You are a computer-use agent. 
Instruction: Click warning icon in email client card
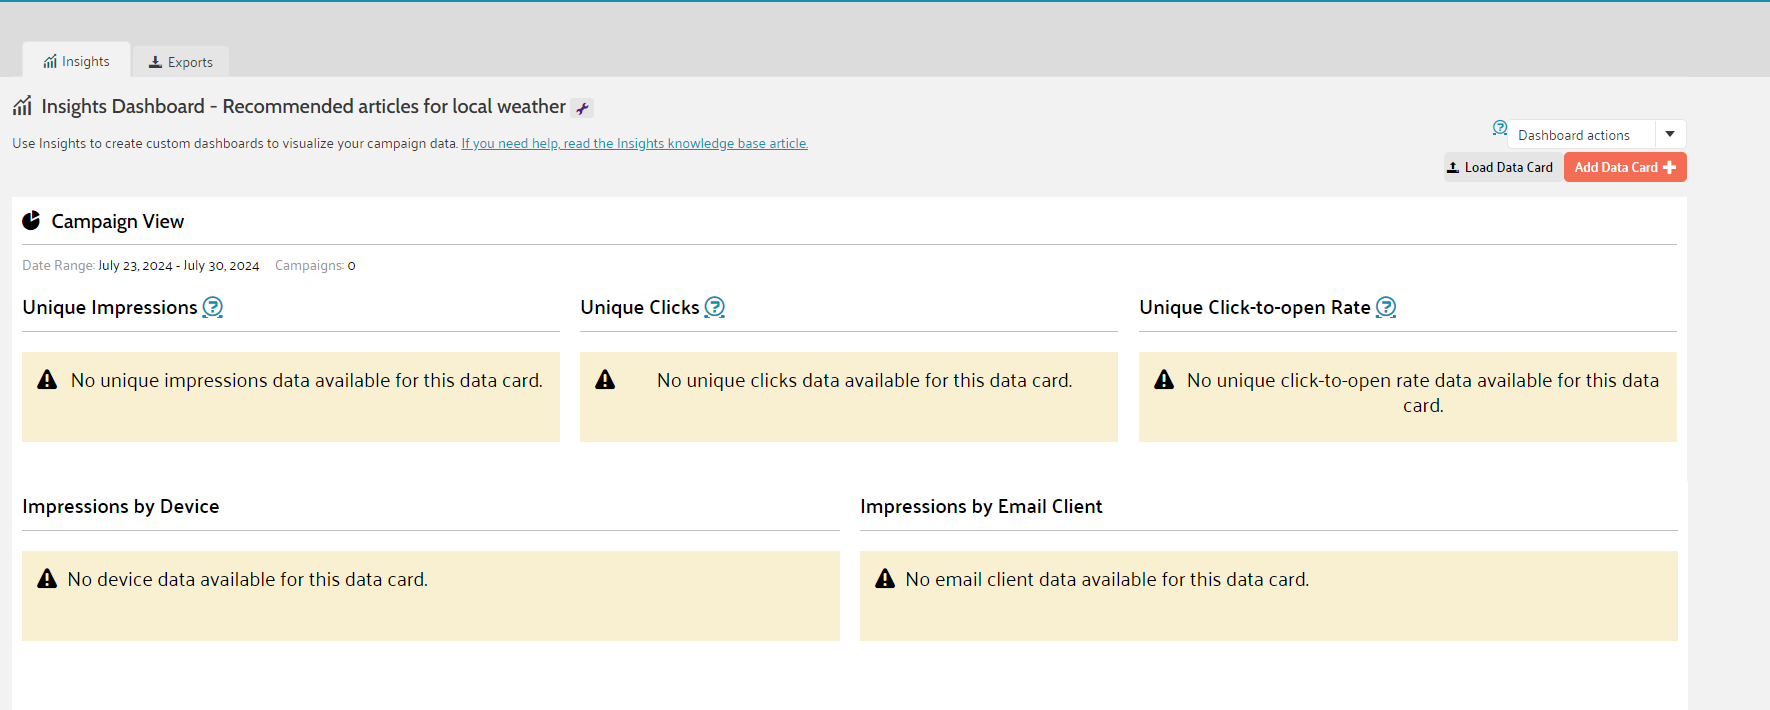point(885,579)
